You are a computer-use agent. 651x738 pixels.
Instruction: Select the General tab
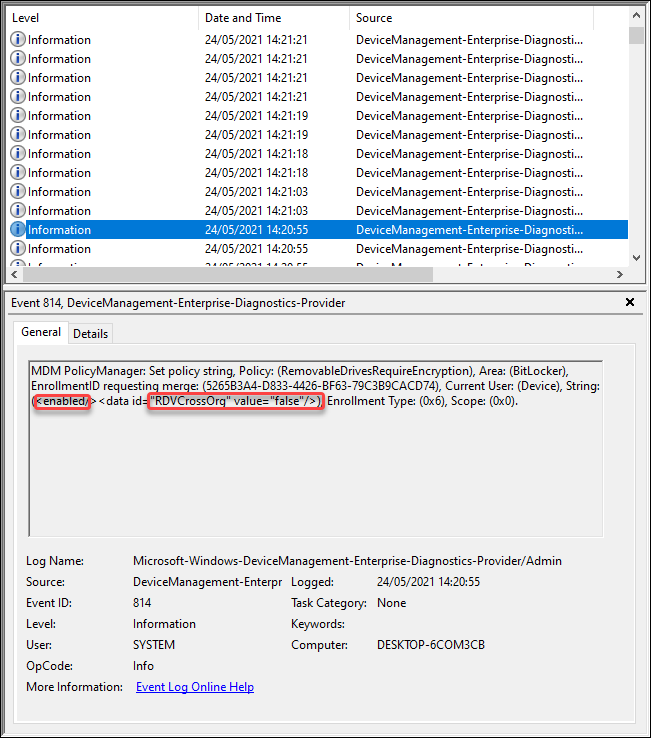point(41,332)
